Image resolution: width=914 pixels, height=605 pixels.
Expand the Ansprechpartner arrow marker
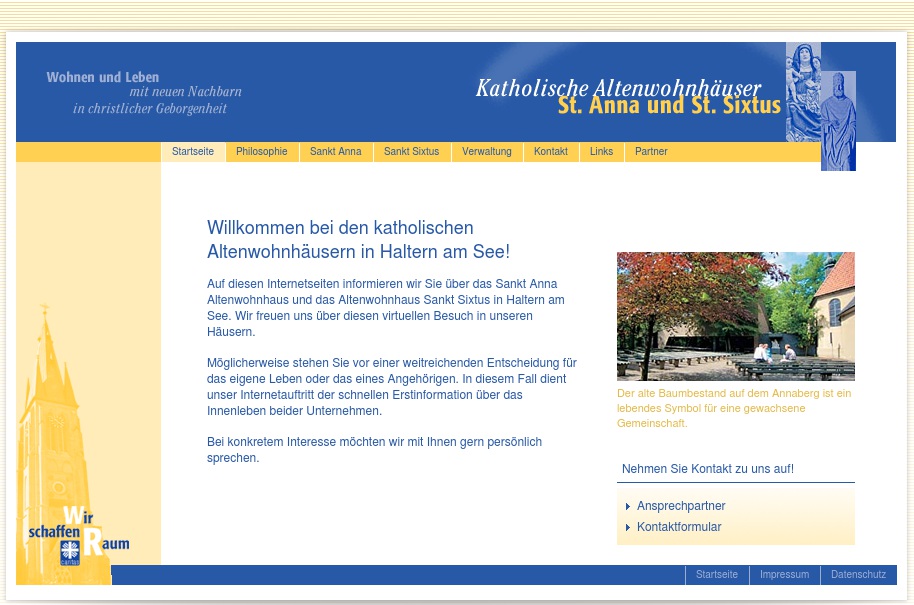point(628,506)
